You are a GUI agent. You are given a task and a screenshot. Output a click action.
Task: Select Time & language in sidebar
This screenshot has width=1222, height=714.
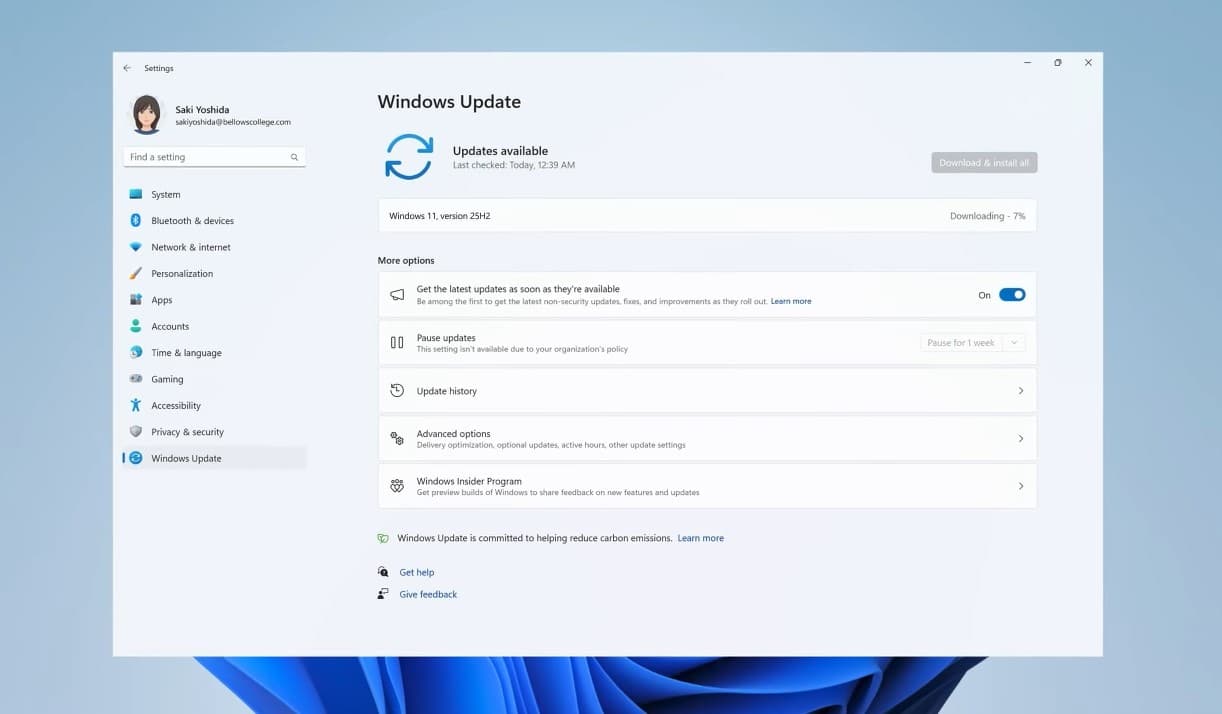click(186, 353)
